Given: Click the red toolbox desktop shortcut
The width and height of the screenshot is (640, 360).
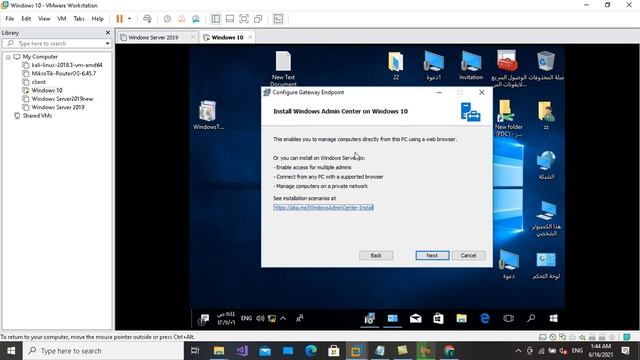Looking at the screenshot, I should (508, 68).
